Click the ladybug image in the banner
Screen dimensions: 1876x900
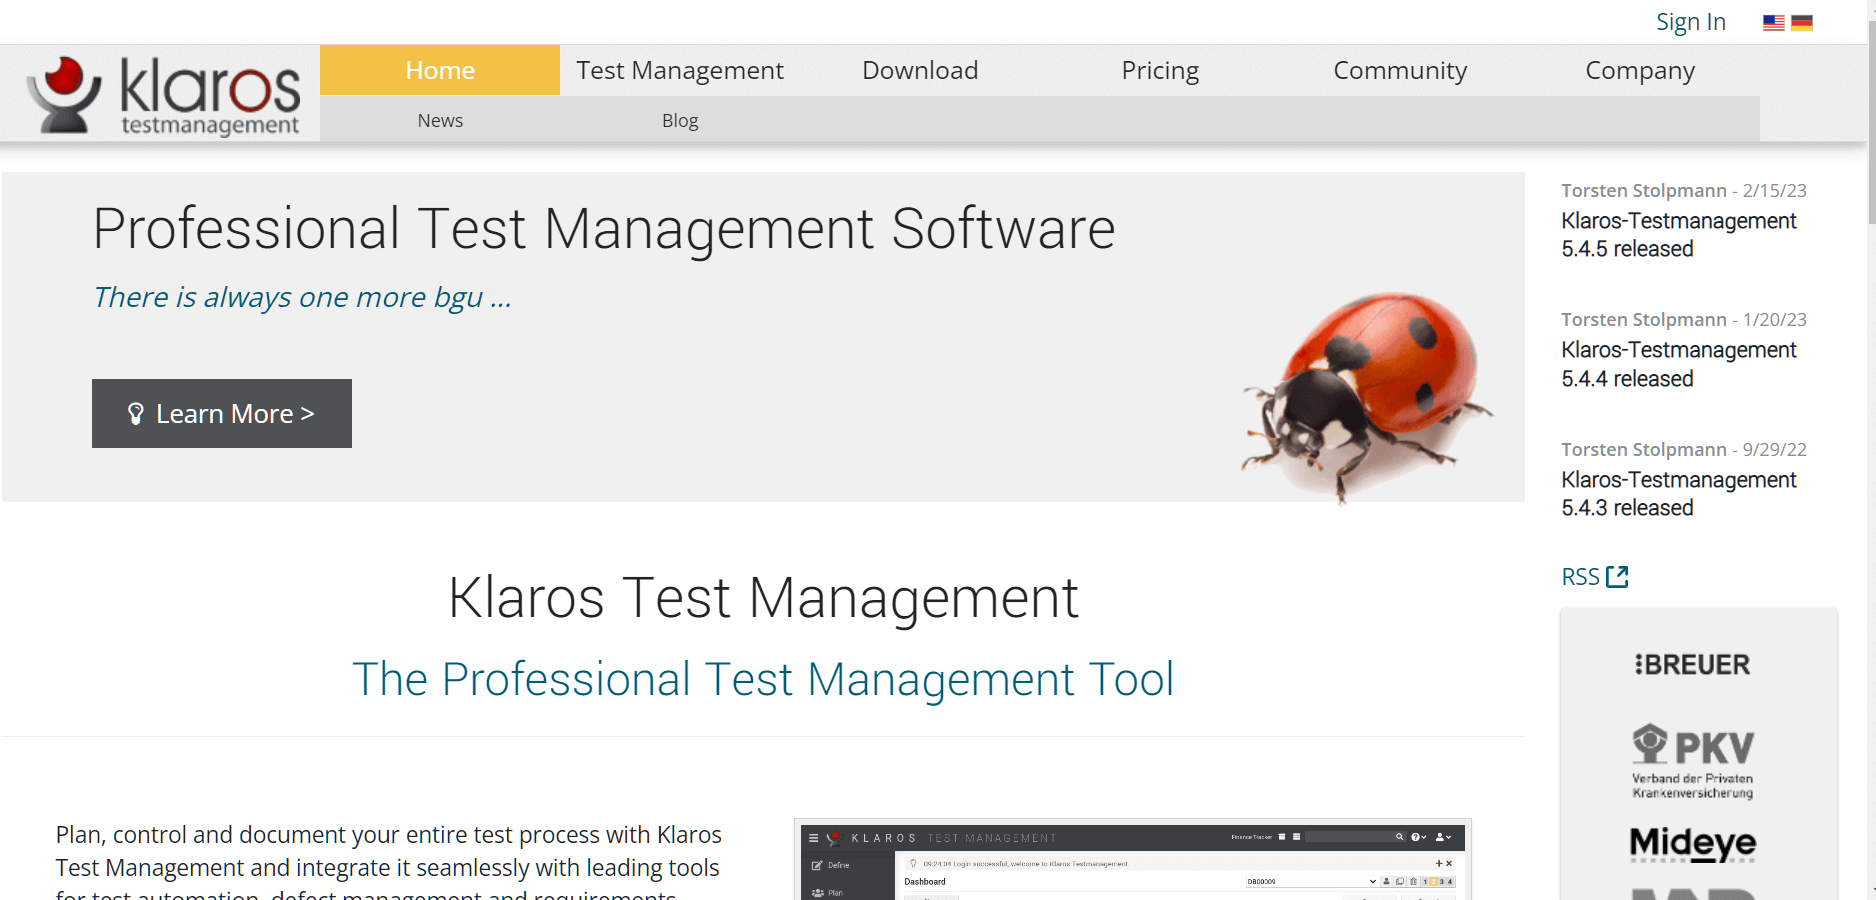tap(1366, 395)
